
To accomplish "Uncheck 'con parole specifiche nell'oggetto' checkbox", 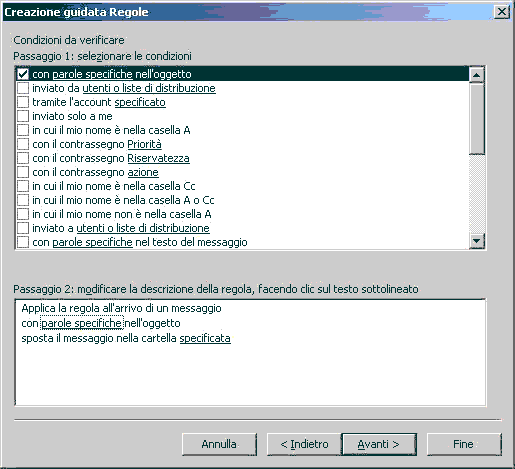I will click(x=23, y=74).
